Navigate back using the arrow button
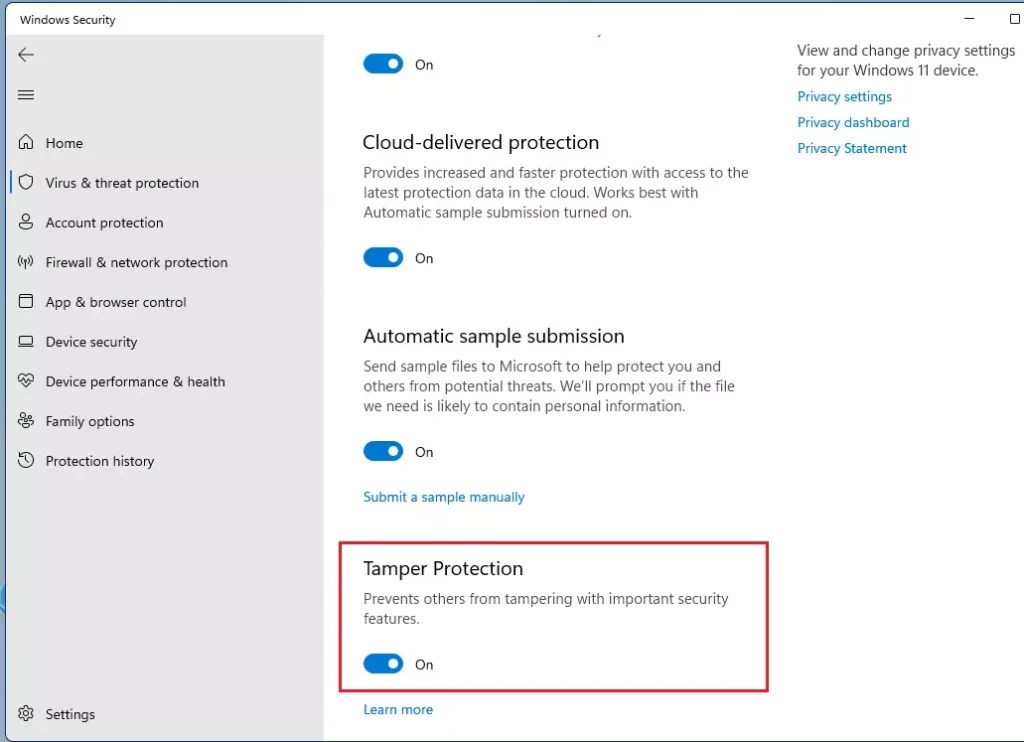The height and width of the screenshot is (742, 1024). 26,55
